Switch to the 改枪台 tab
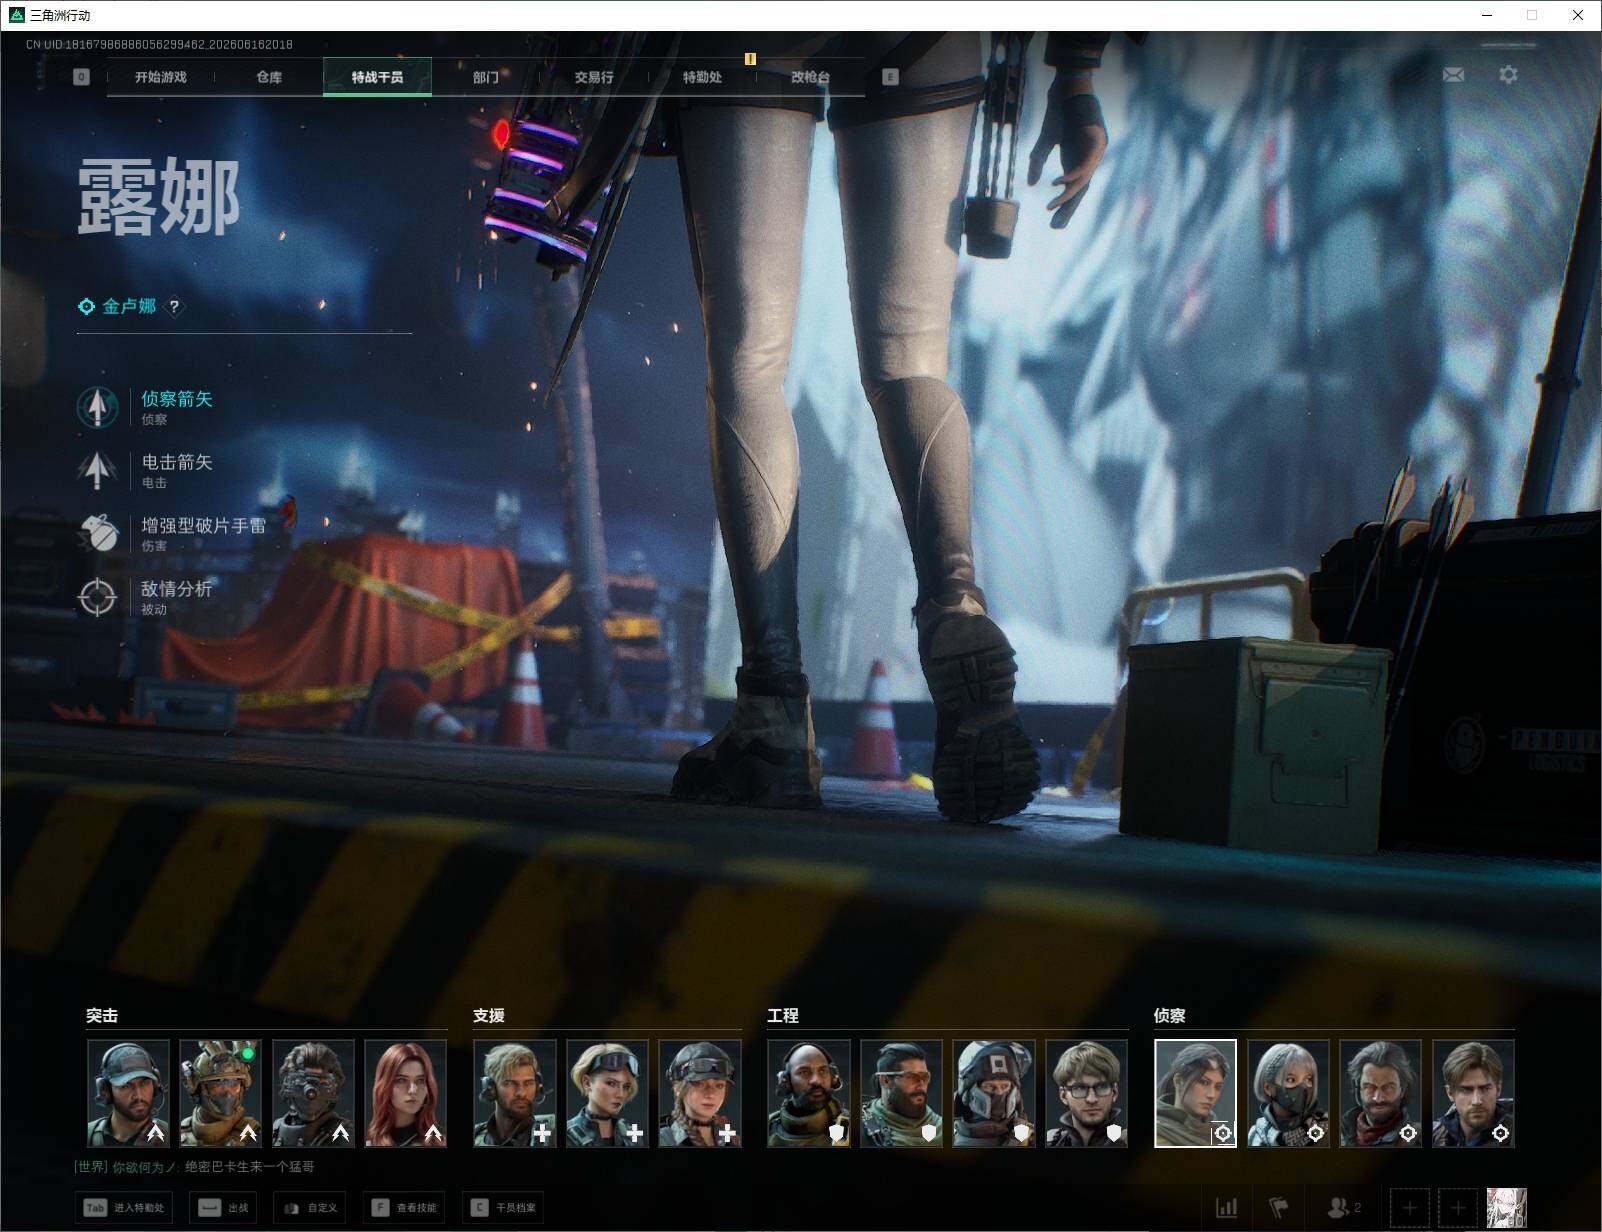1602x1232 pixels. 810,77
